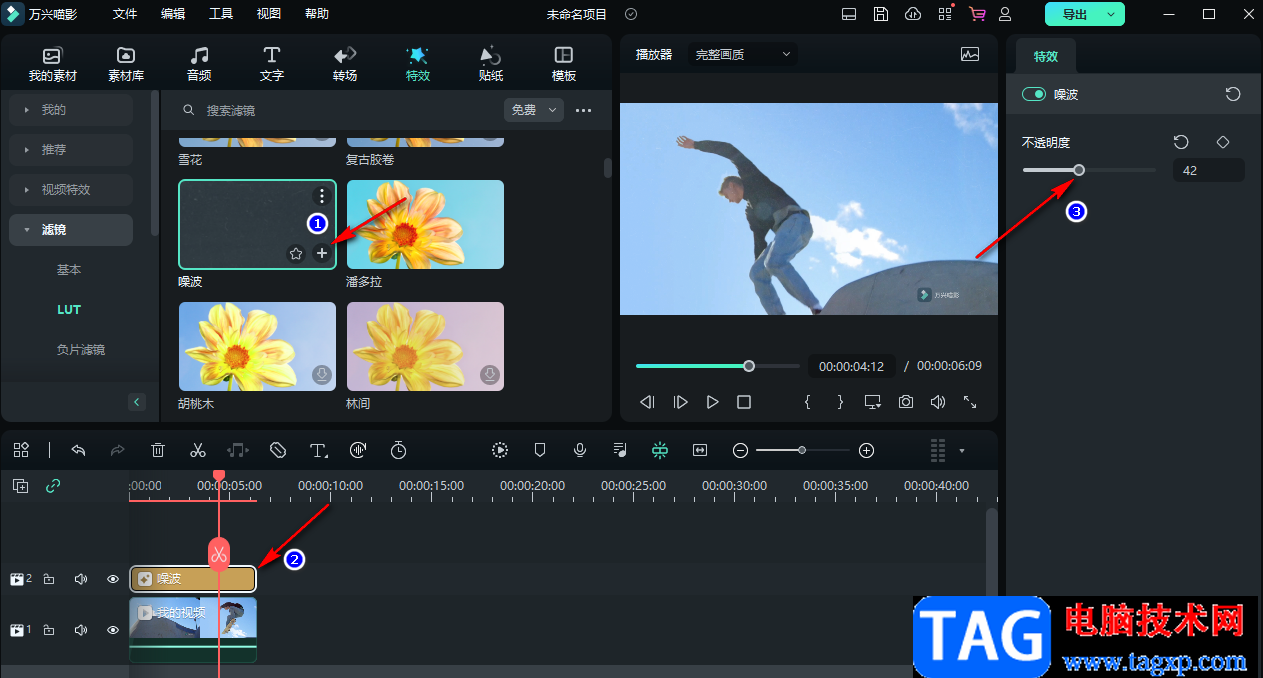Open the text tool in the timeline toolbar
Screen dimensions: 1263x678
click(x=319, y=451)
